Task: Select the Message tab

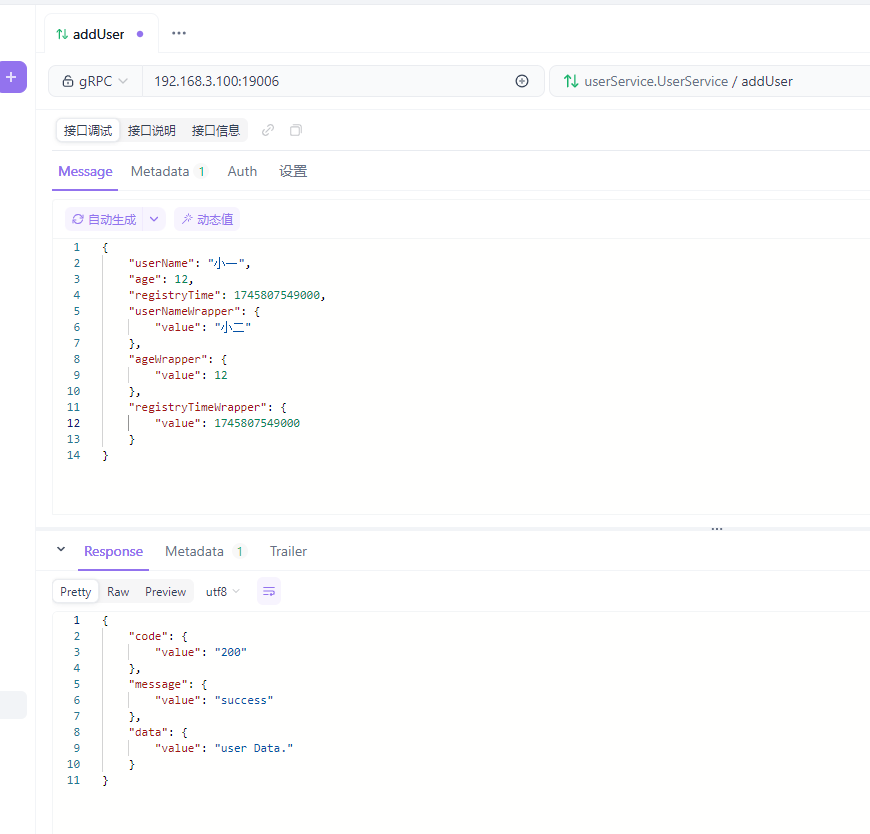Action: point(85,171)
